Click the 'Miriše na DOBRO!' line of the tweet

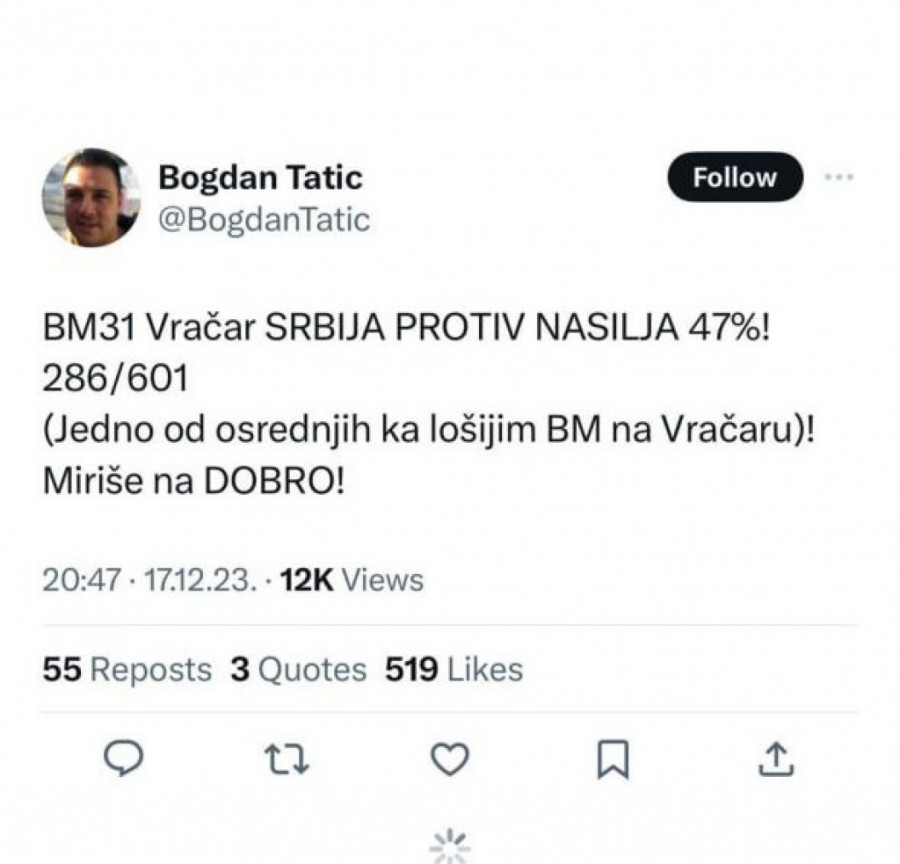194,481
